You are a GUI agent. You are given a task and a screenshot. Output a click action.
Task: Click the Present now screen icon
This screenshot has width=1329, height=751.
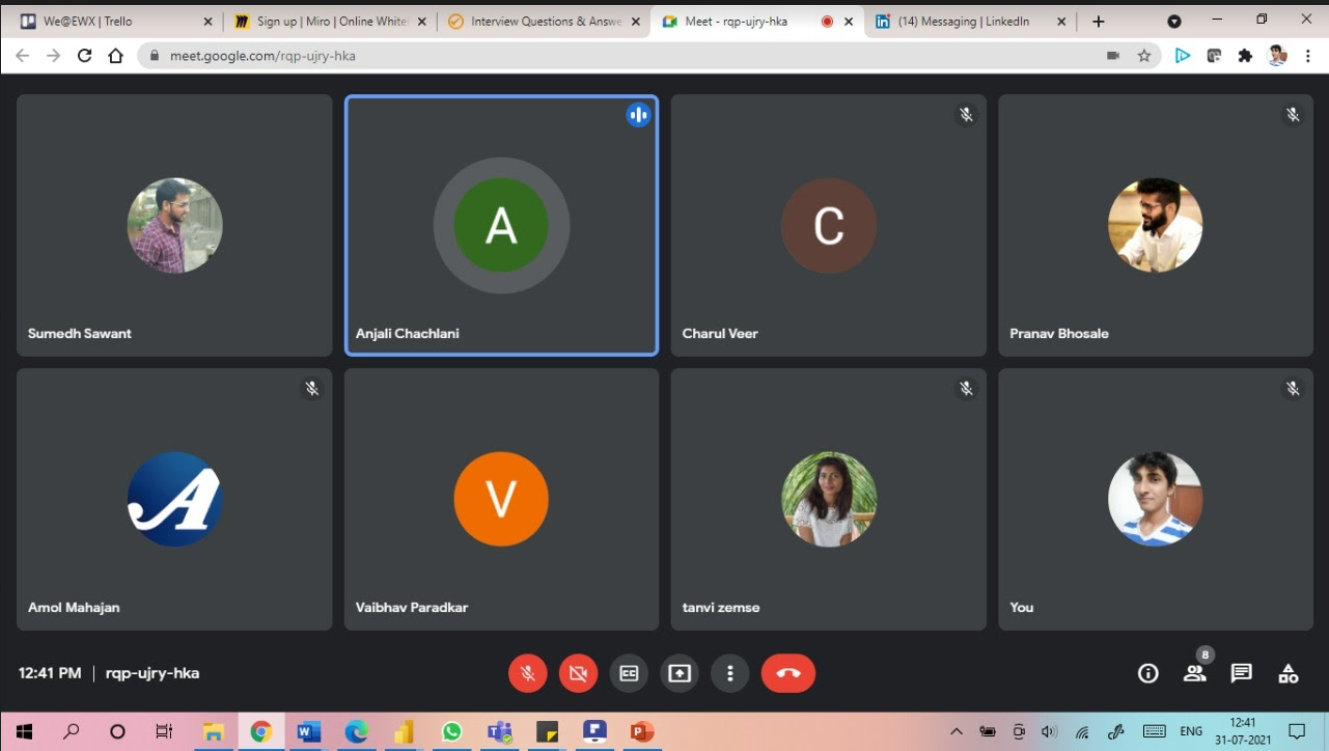(x=679, y=673)
